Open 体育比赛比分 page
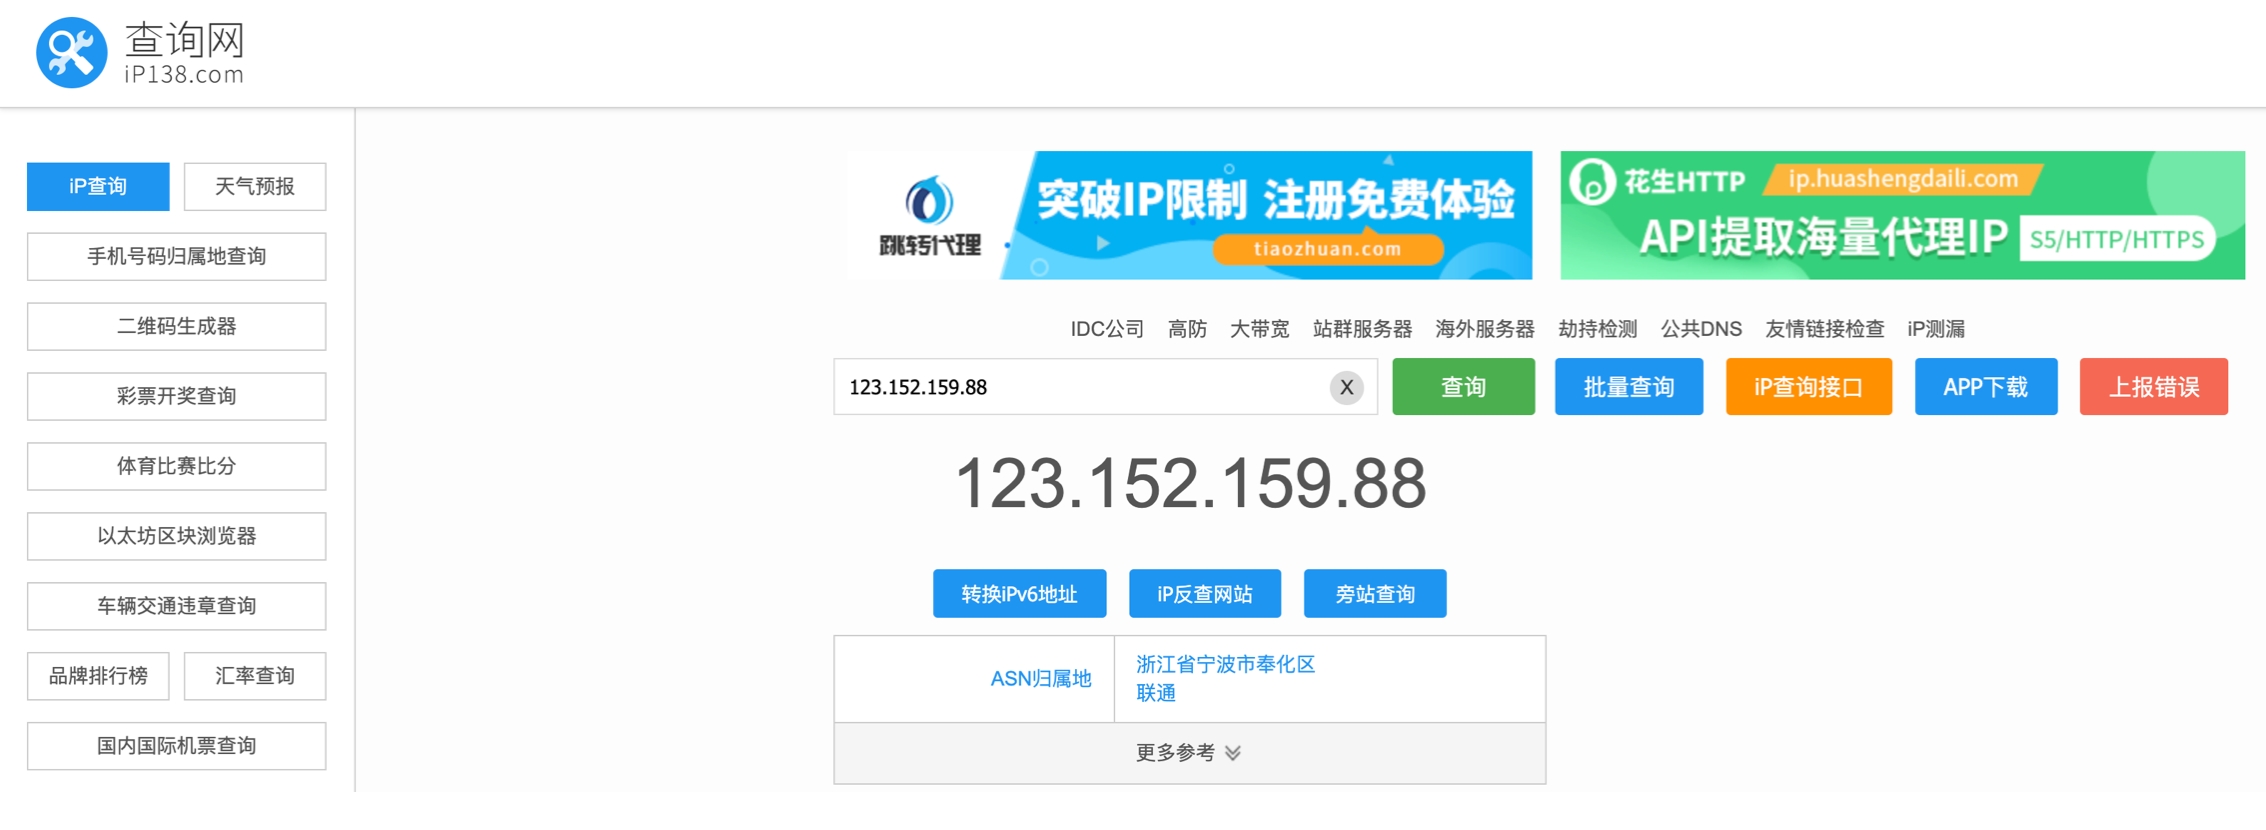 pos(176,466)
